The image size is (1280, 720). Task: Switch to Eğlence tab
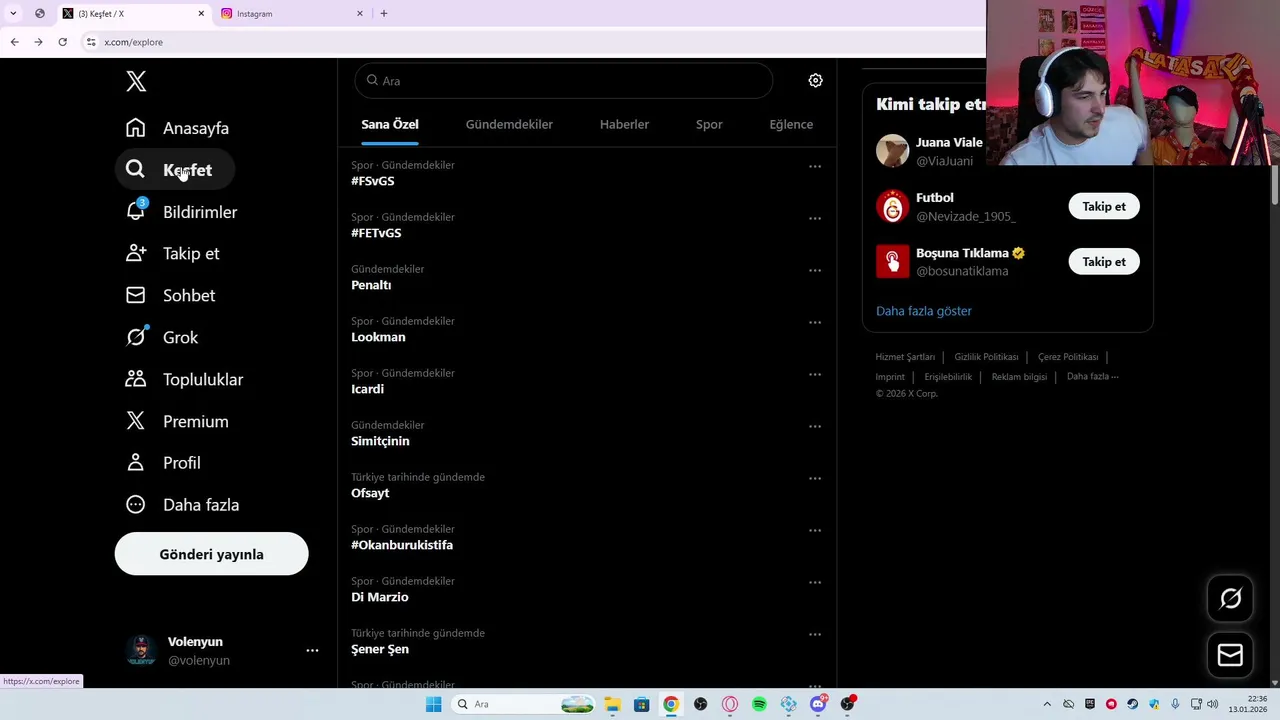(x=791, y=124)
